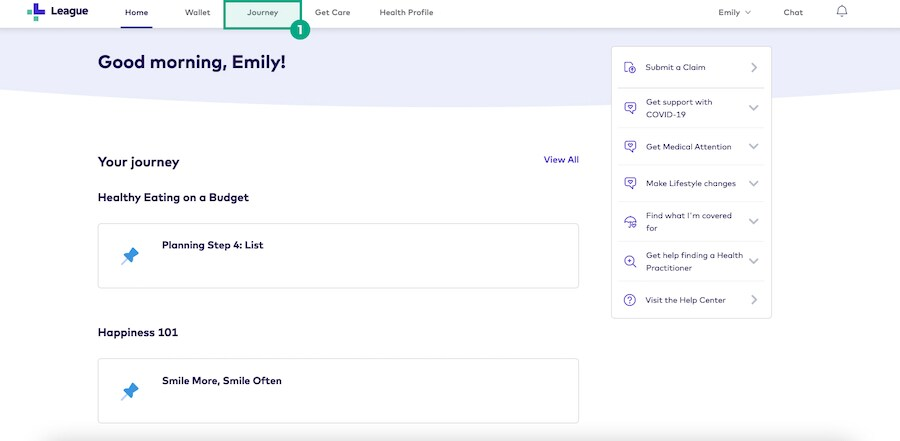Click the COVID-19 support chat icon
The image size is (900, 441).
pyautogui.click(x=630, y=108)
